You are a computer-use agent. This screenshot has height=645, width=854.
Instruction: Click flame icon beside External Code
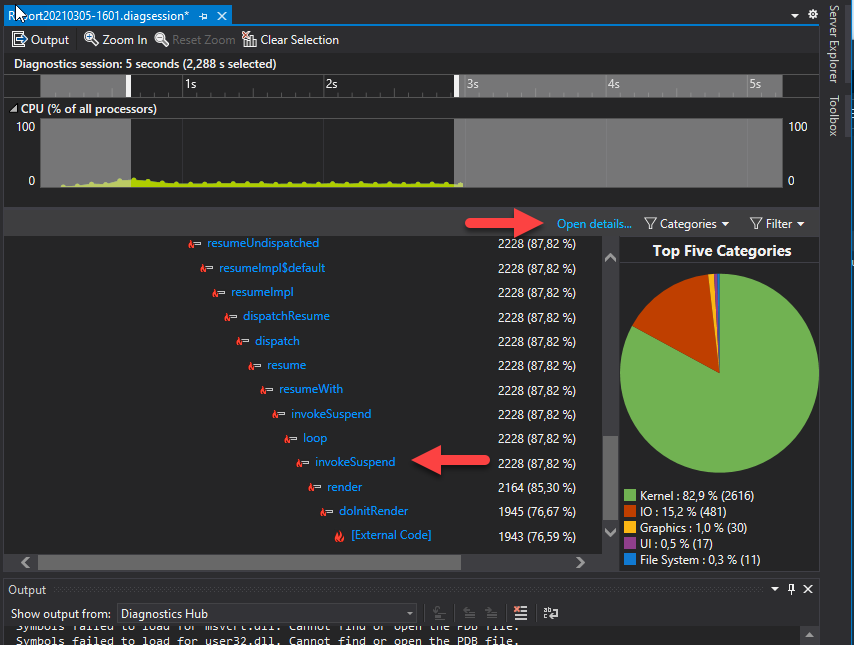click(340, 536)
